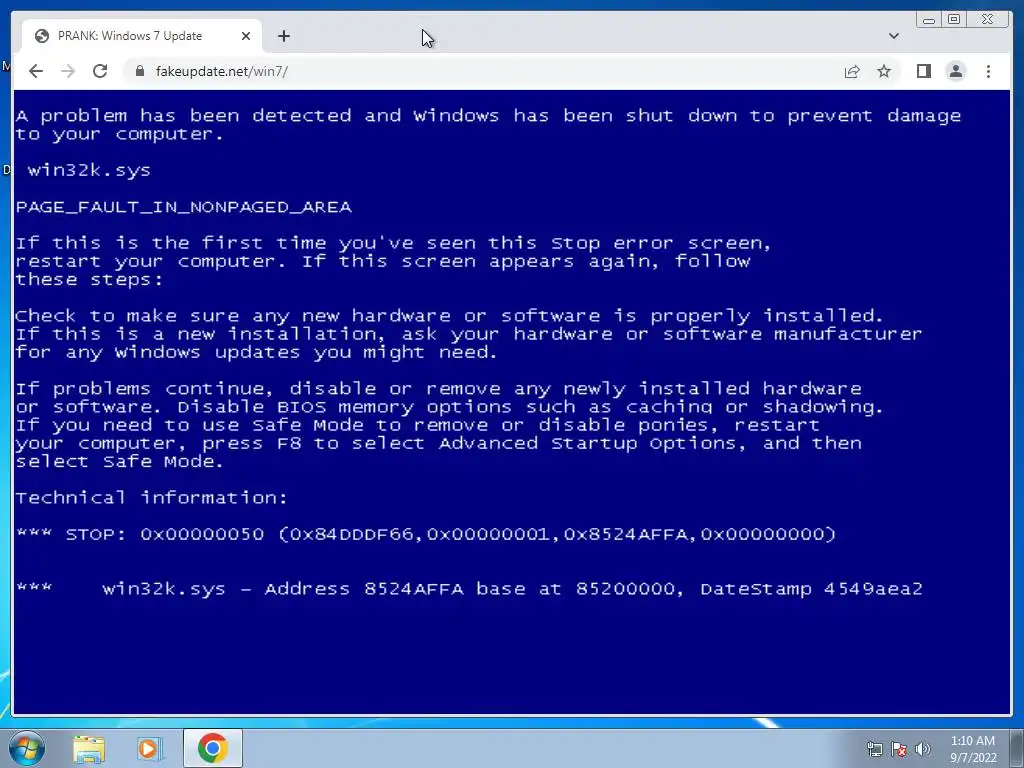Open a new tab with the plus button

click(x=283, y=36)
